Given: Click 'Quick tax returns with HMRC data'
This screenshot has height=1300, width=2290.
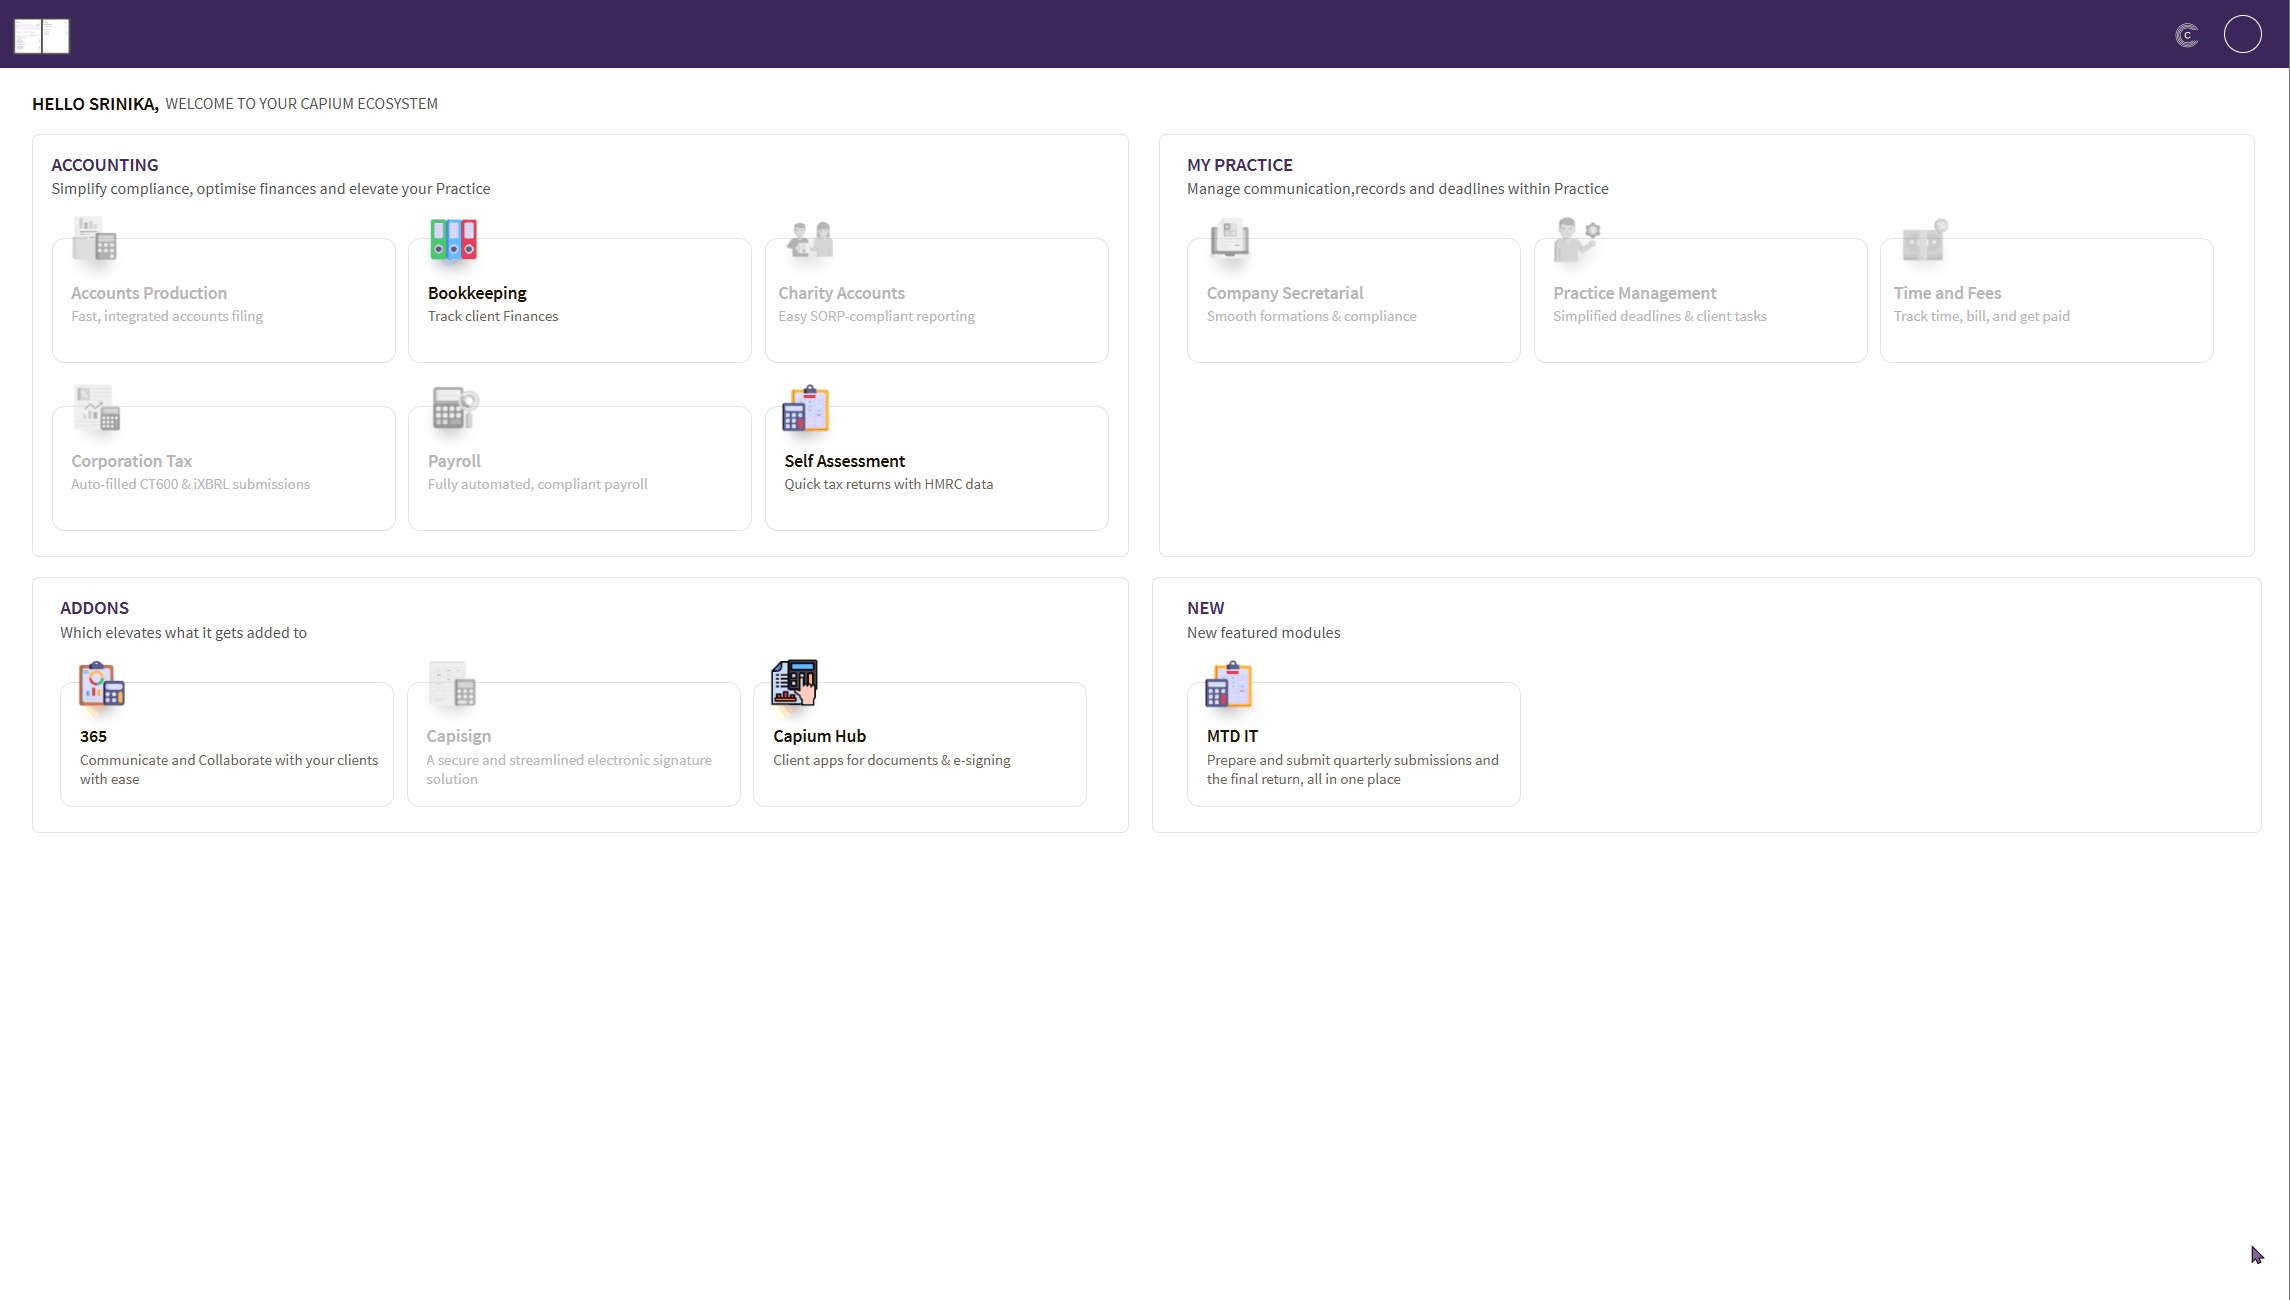Looking at the screenshot, I should point(889,484).
